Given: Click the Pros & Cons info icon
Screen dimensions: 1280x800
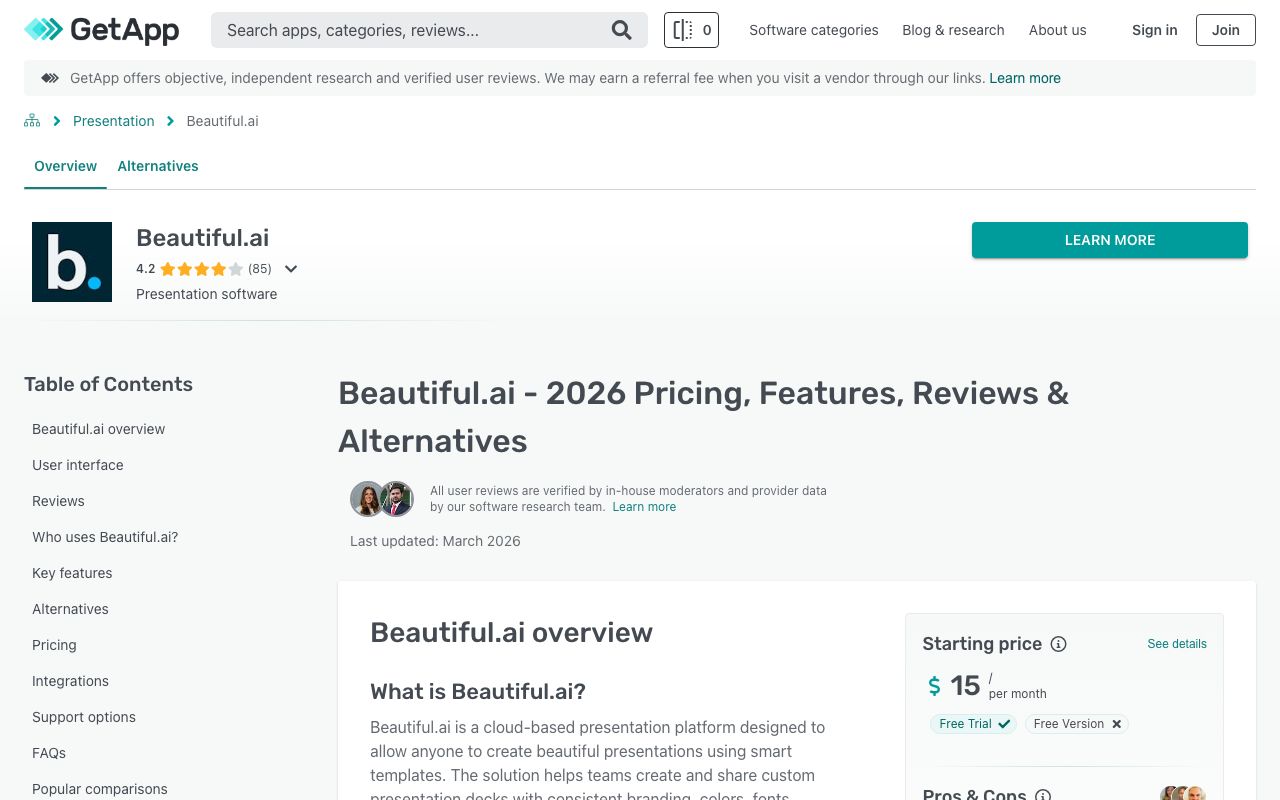Looking at the screenshot, I should click(x=1043, y=796).
